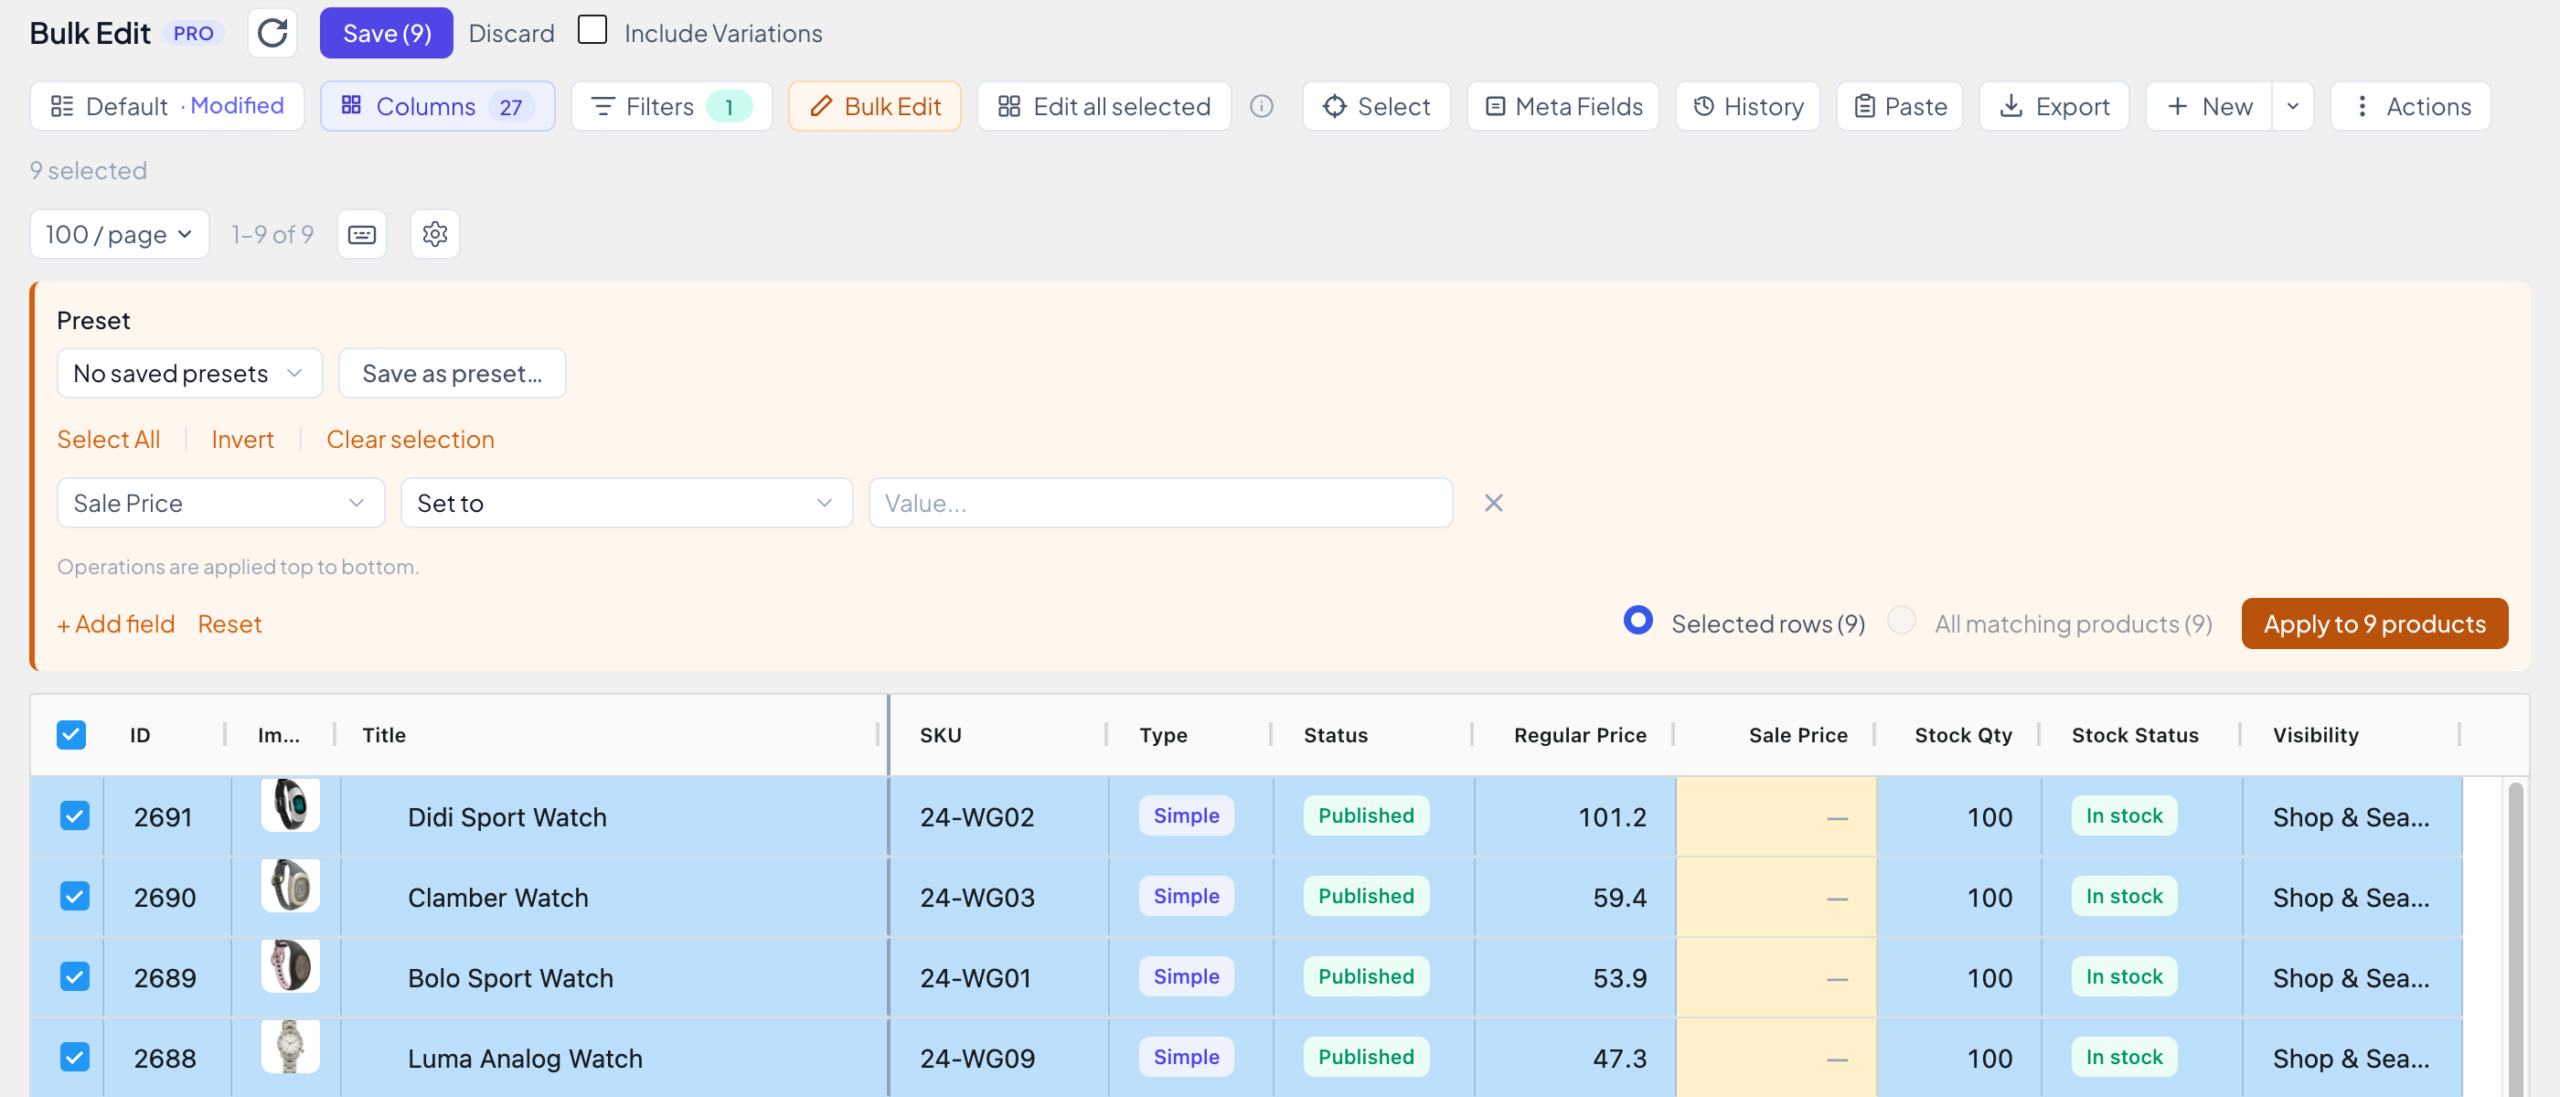
Task: Click Edit all selected
Action: tap(1104, 106)
